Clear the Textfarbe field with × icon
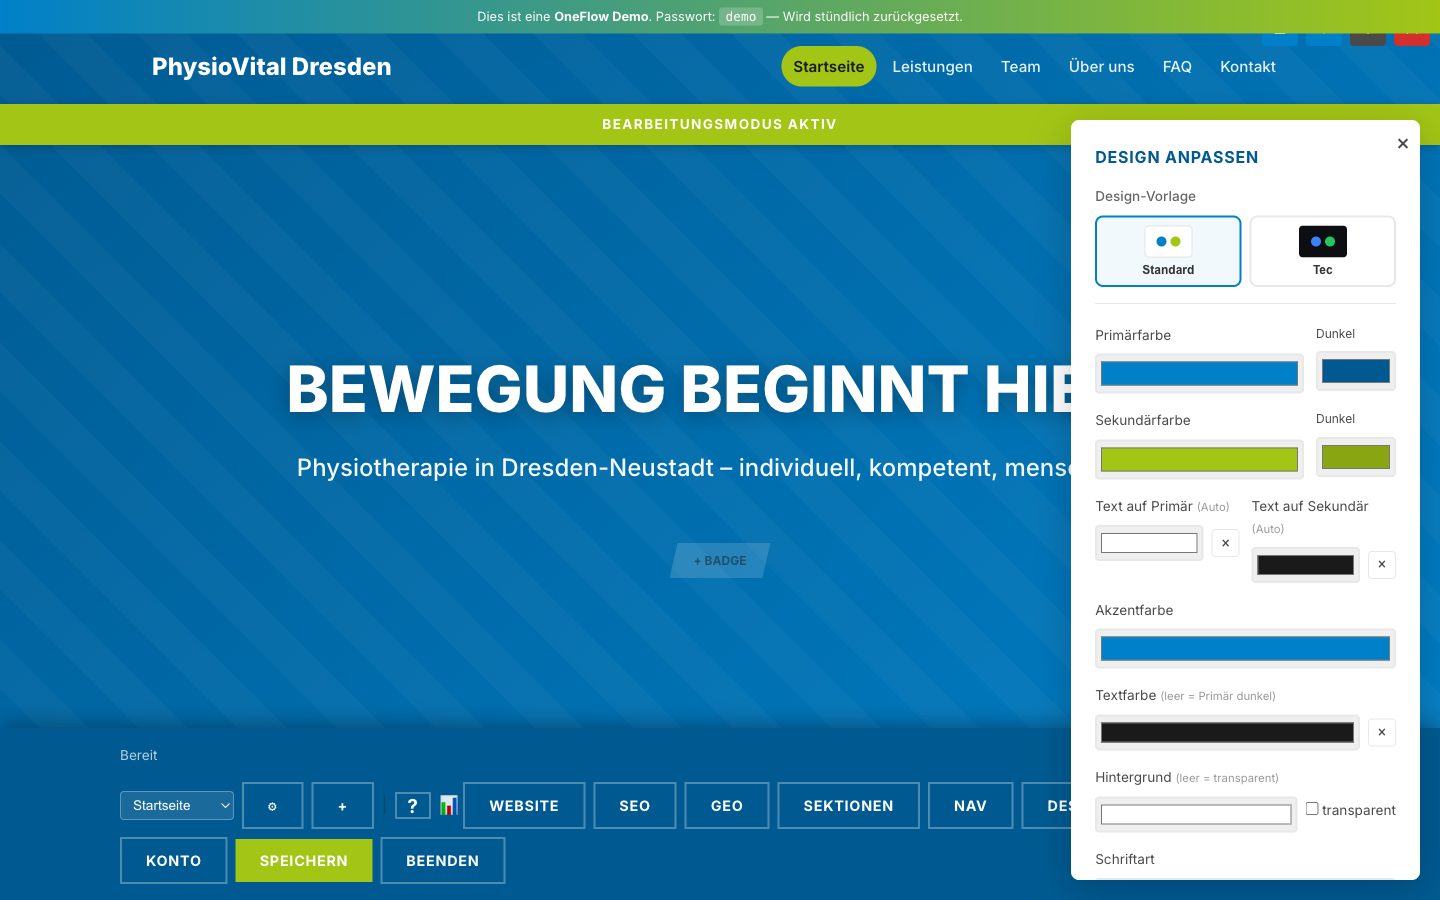The image size is (1440, 900). click(x=1381, y=732)
